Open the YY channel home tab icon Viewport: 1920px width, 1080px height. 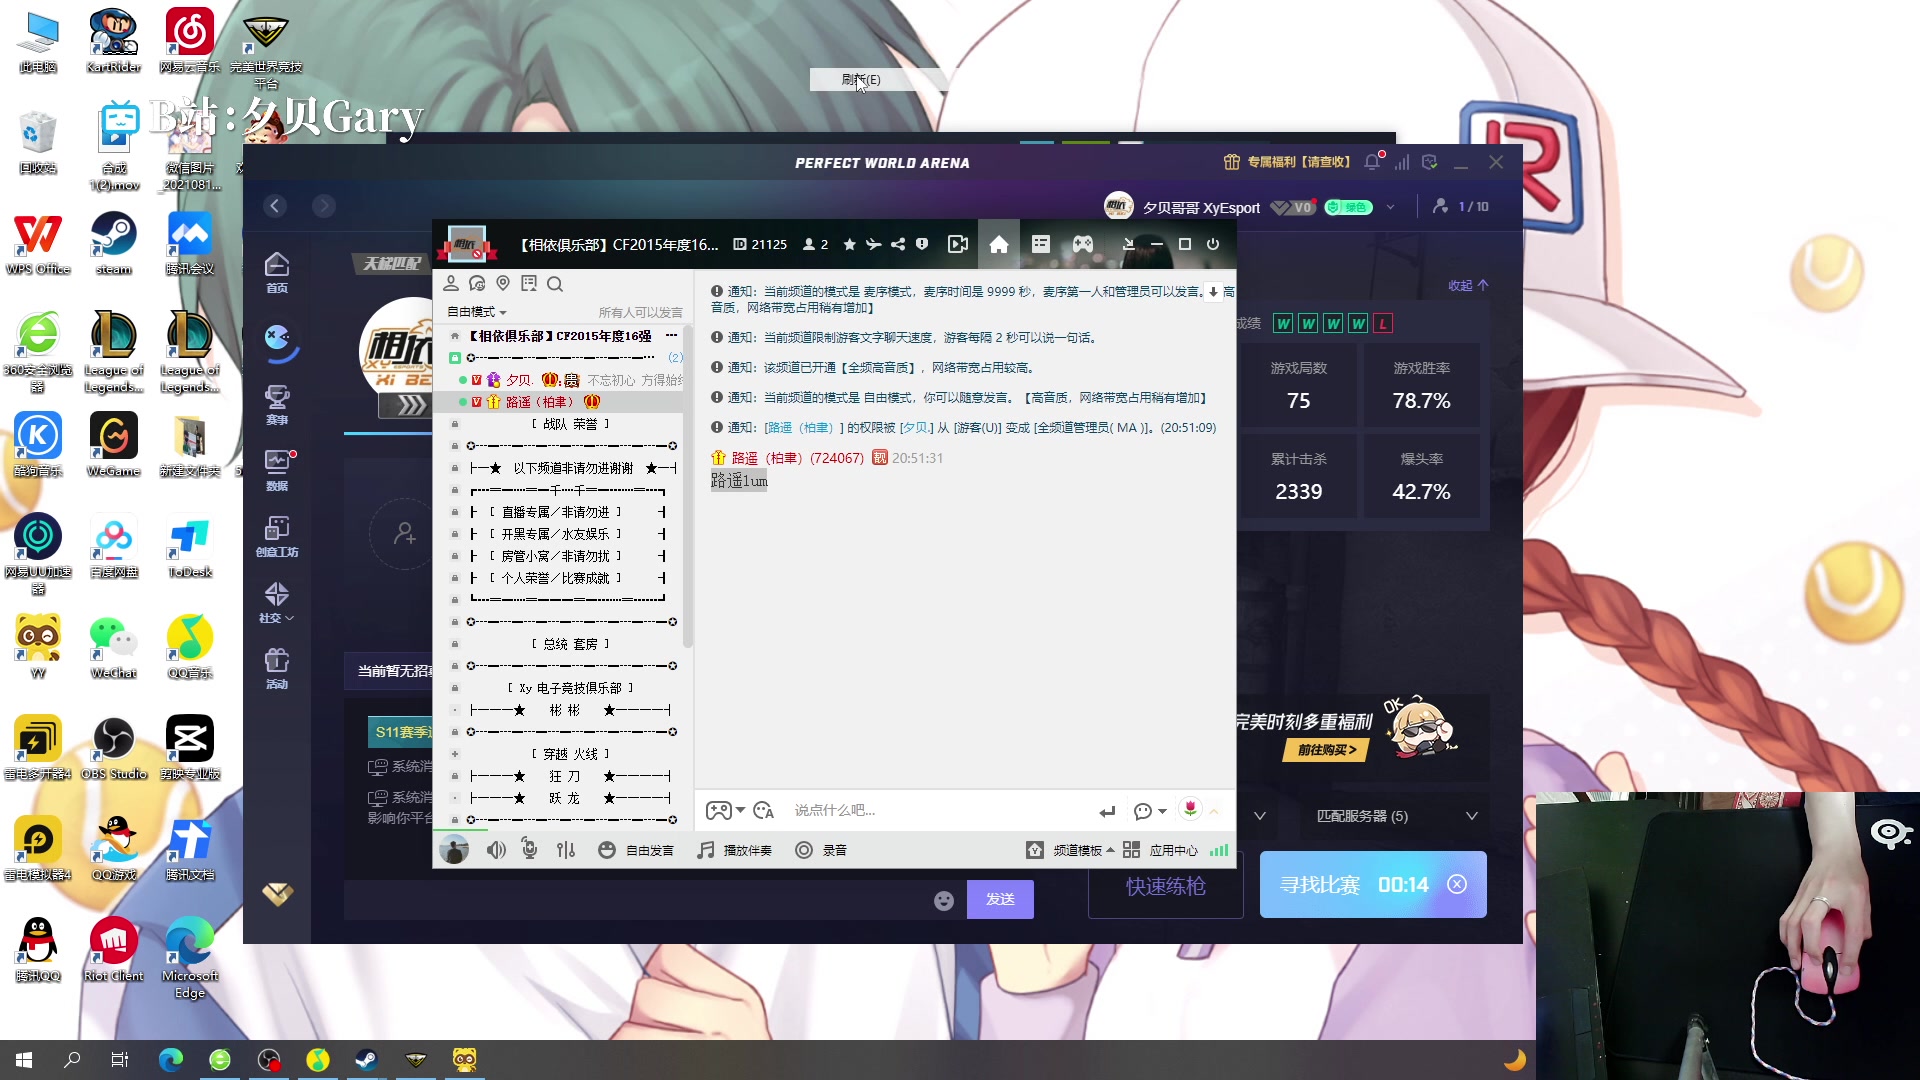coord(998,245)
